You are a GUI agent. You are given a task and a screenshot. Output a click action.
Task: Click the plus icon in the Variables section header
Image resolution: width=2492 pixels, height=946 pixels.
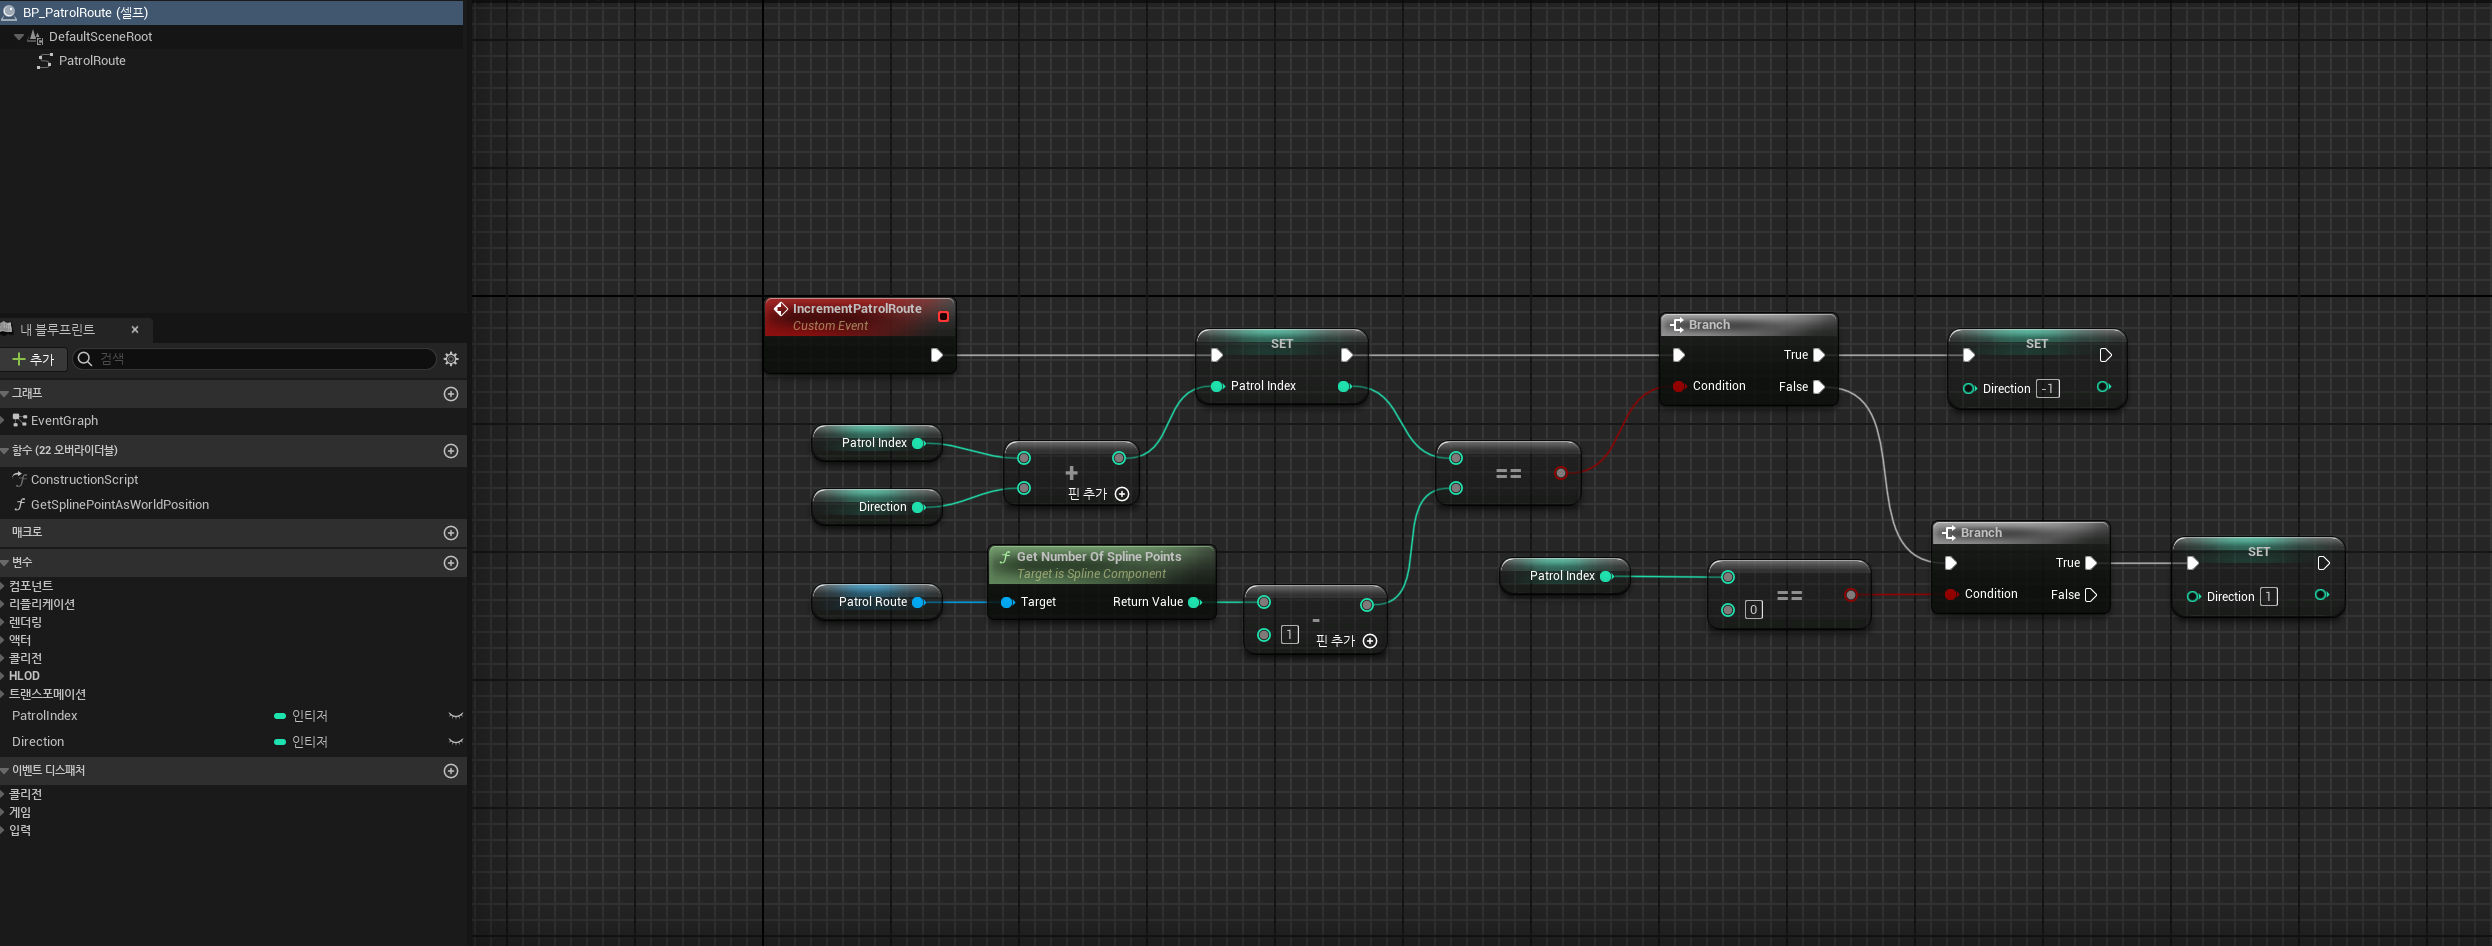(x=451, y=563)
